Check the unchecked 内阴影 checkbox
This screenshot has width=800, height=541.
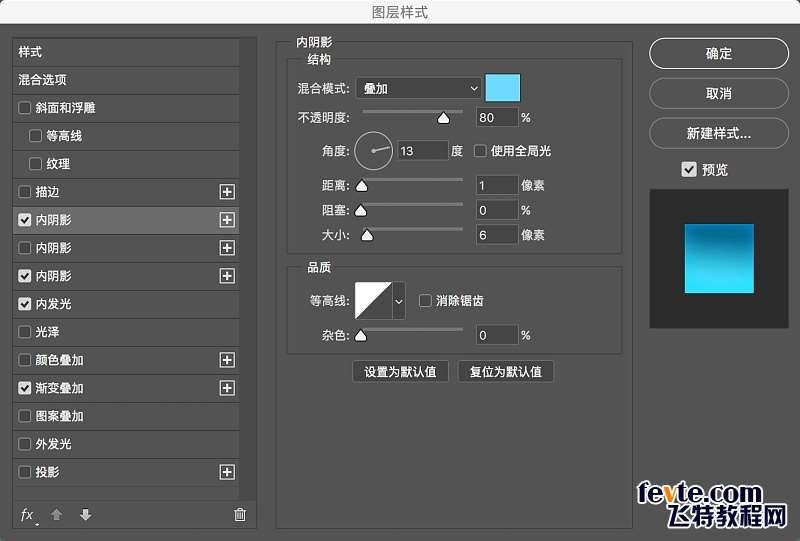pyautogui.click(x=24, y=248)
